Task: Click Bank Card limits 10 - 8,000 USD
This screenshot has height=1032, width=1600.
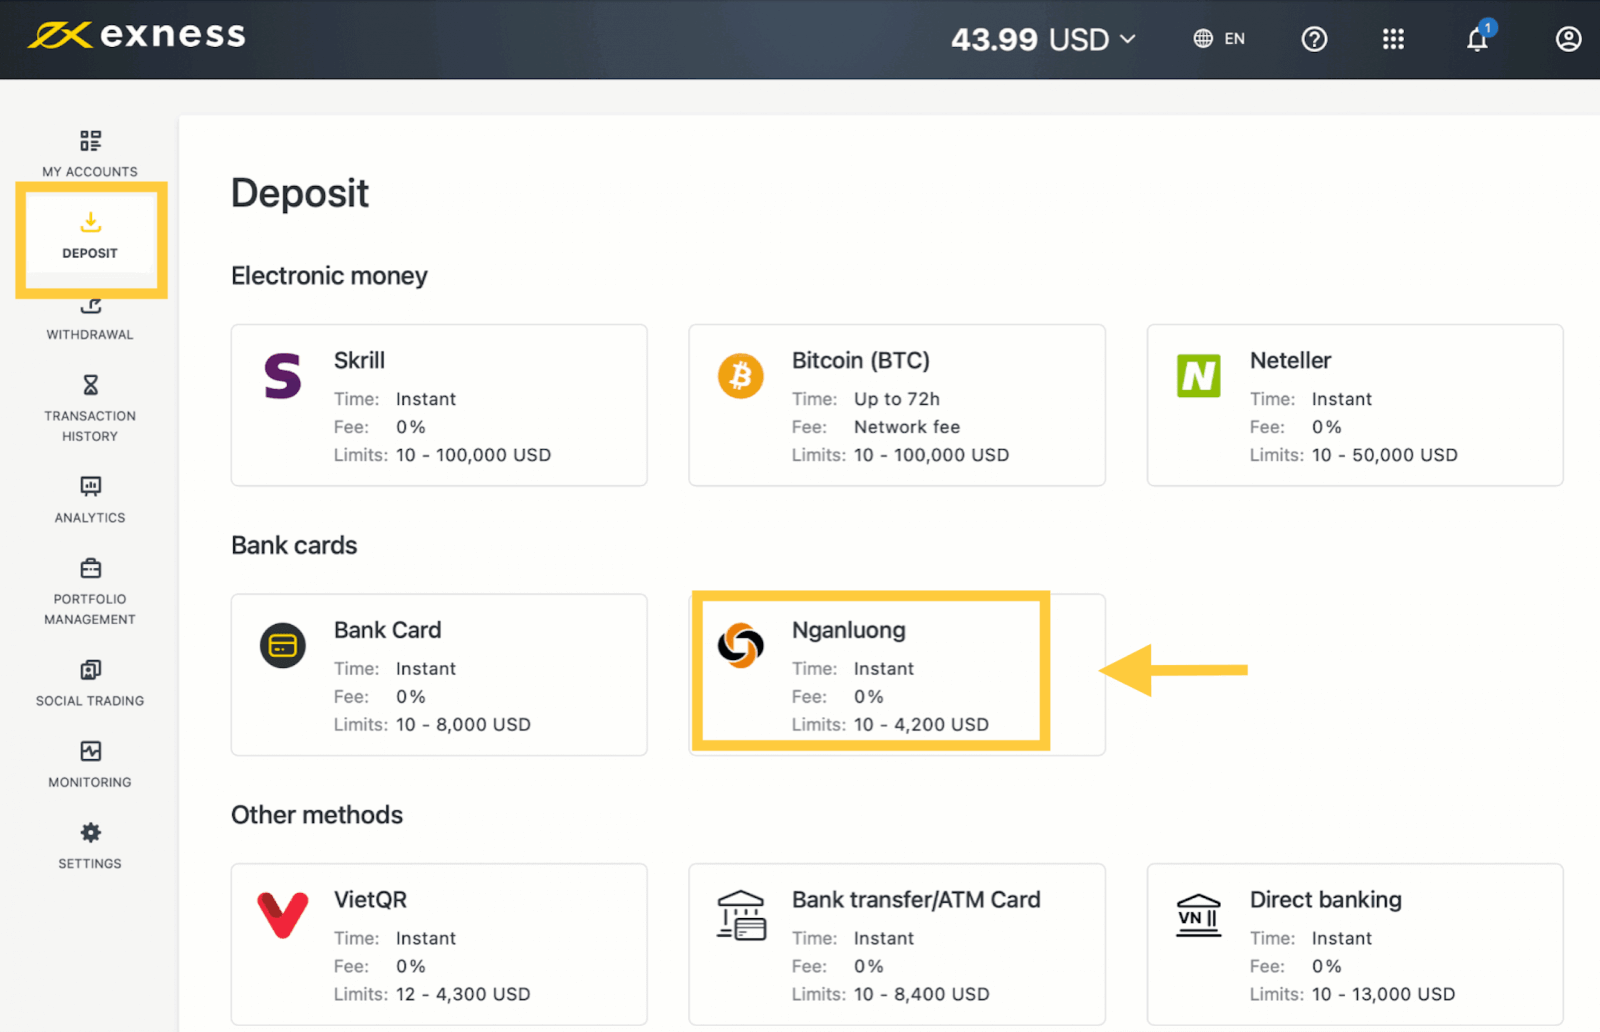Action: pyautogui.click(x=463, y=725)
